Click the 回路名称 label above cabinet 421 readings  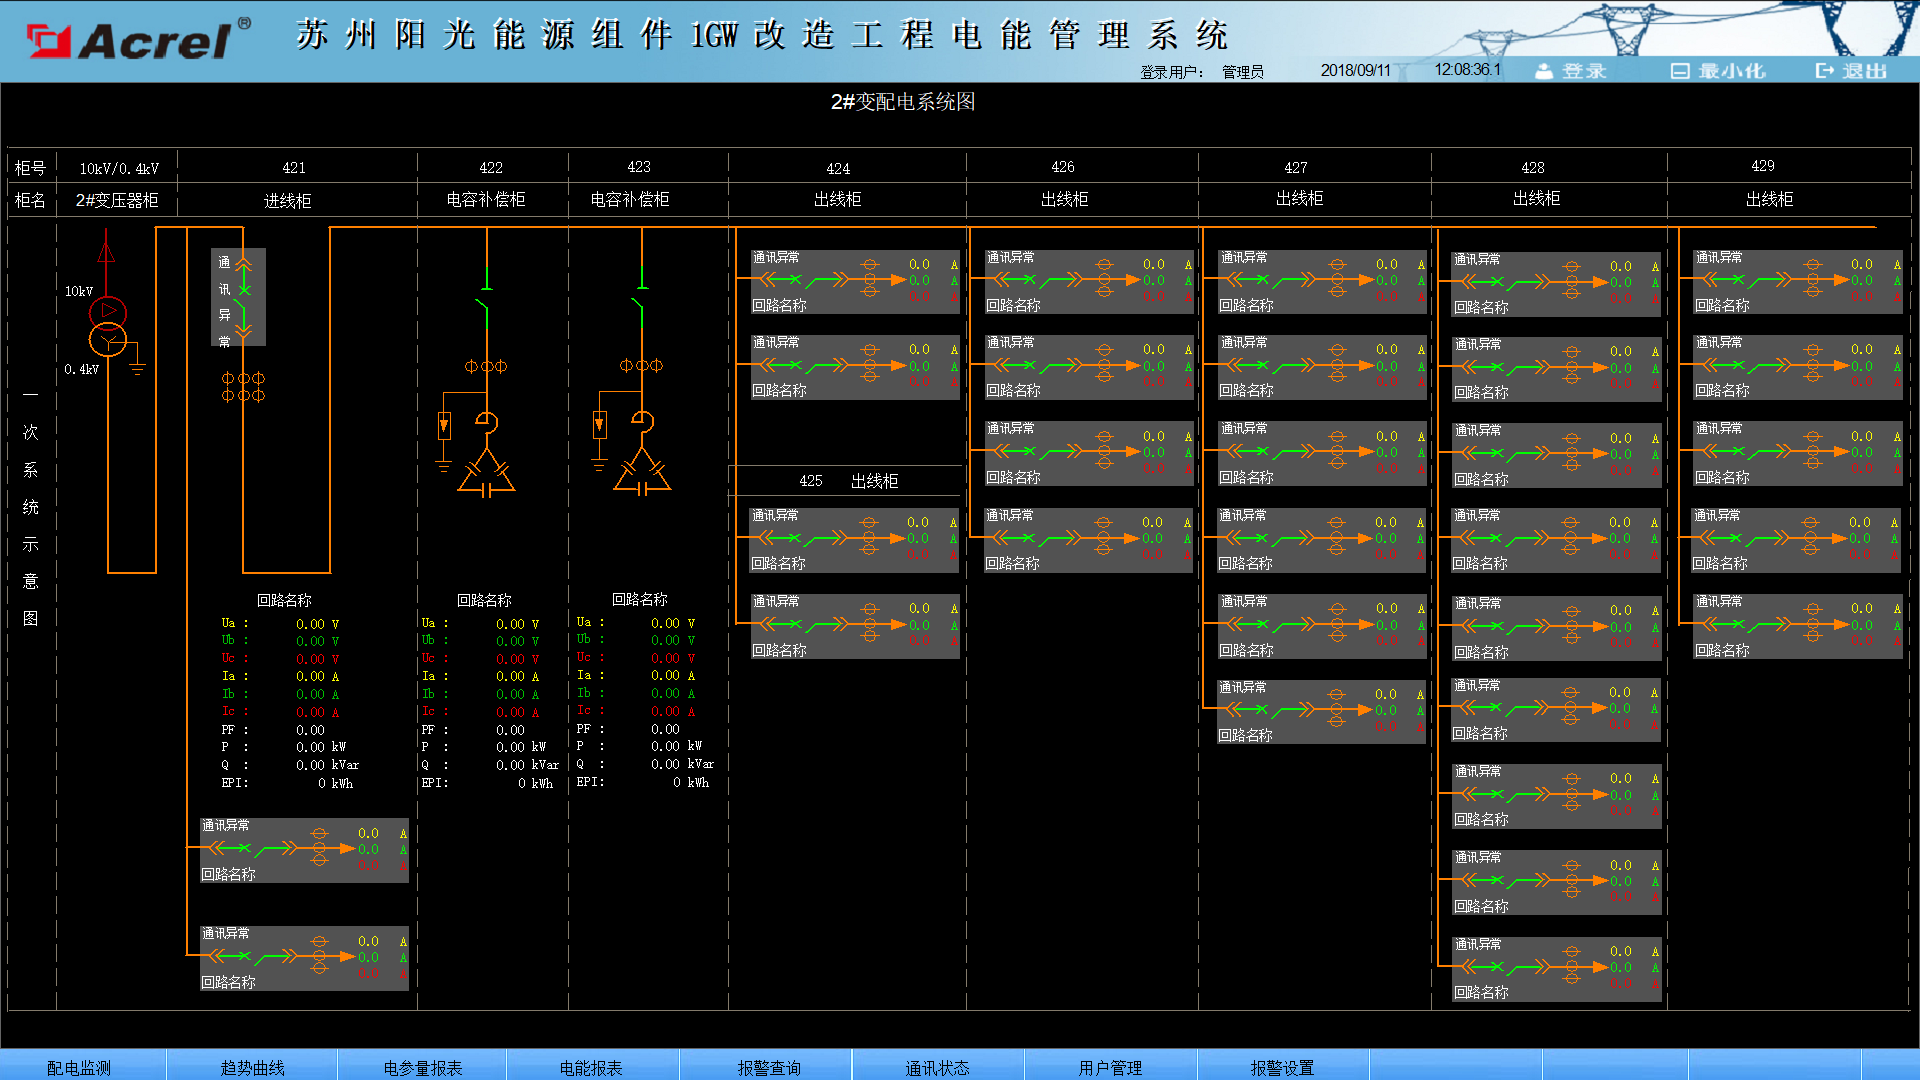click(284, 600)
